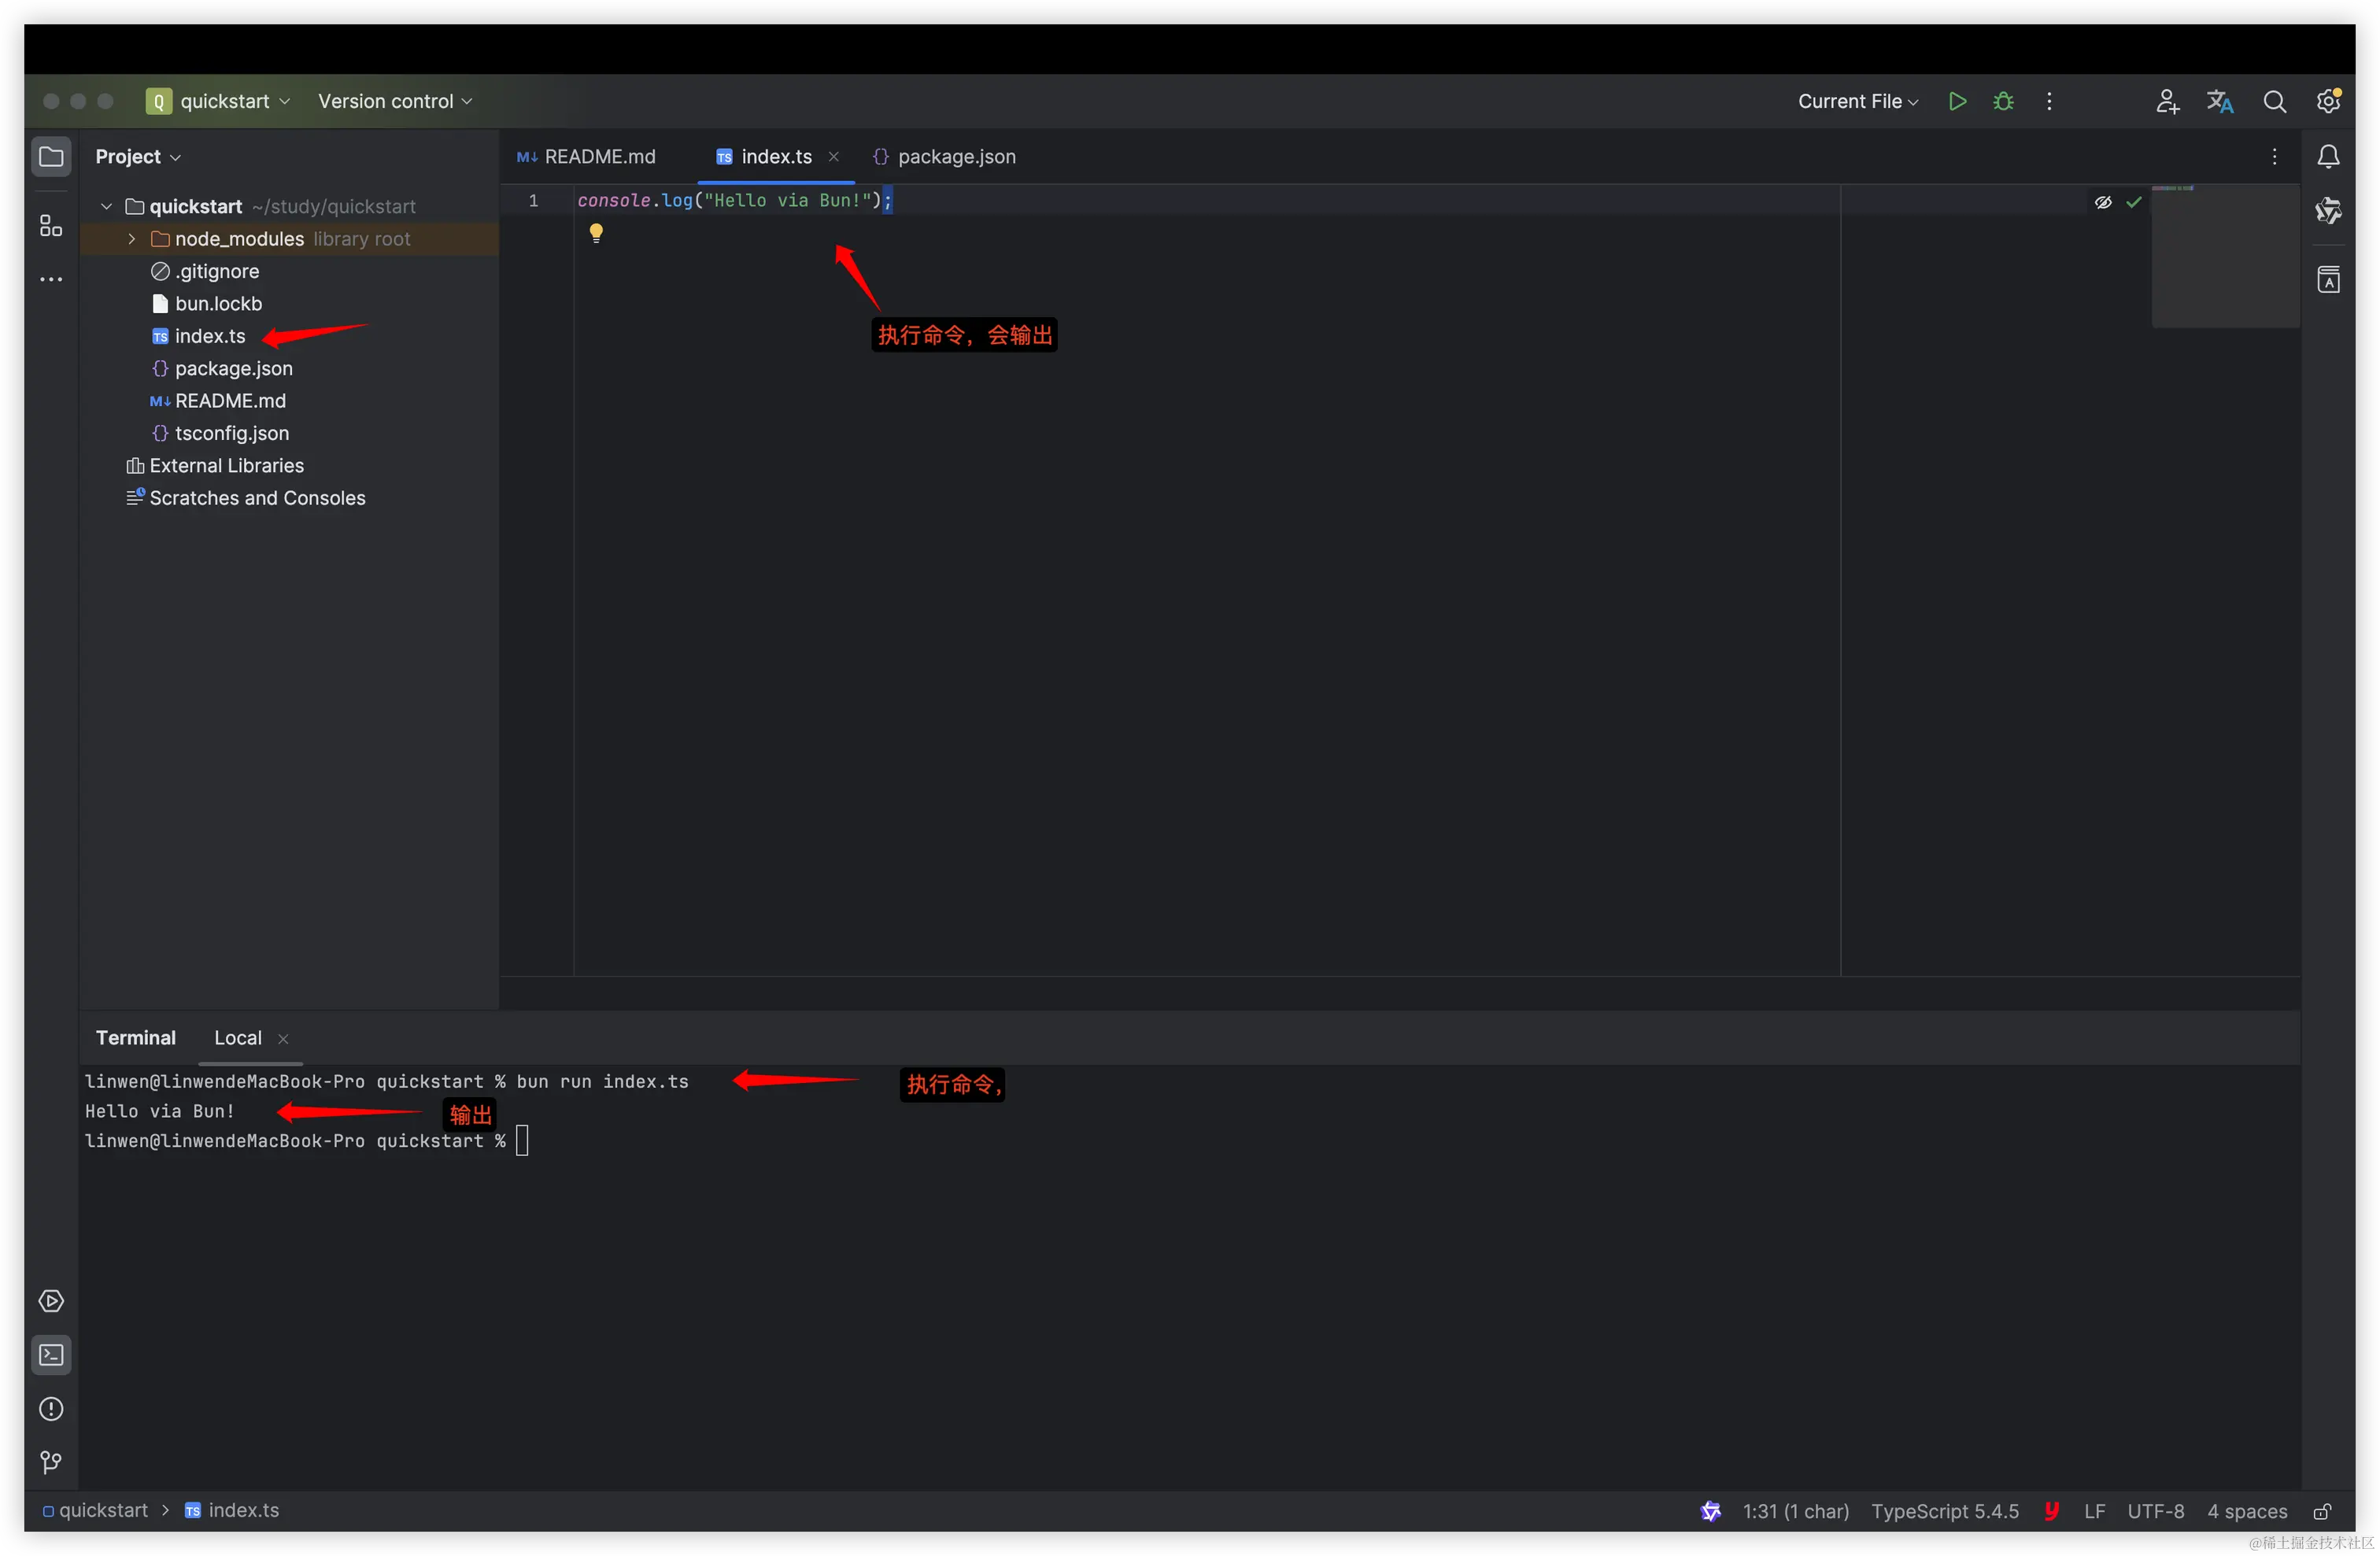Image resolution: width=2380 pixels, height=1556 pixels.
Task: Open More tool windows ellipsis in left sidebar
Action: (x=51, y=280)
